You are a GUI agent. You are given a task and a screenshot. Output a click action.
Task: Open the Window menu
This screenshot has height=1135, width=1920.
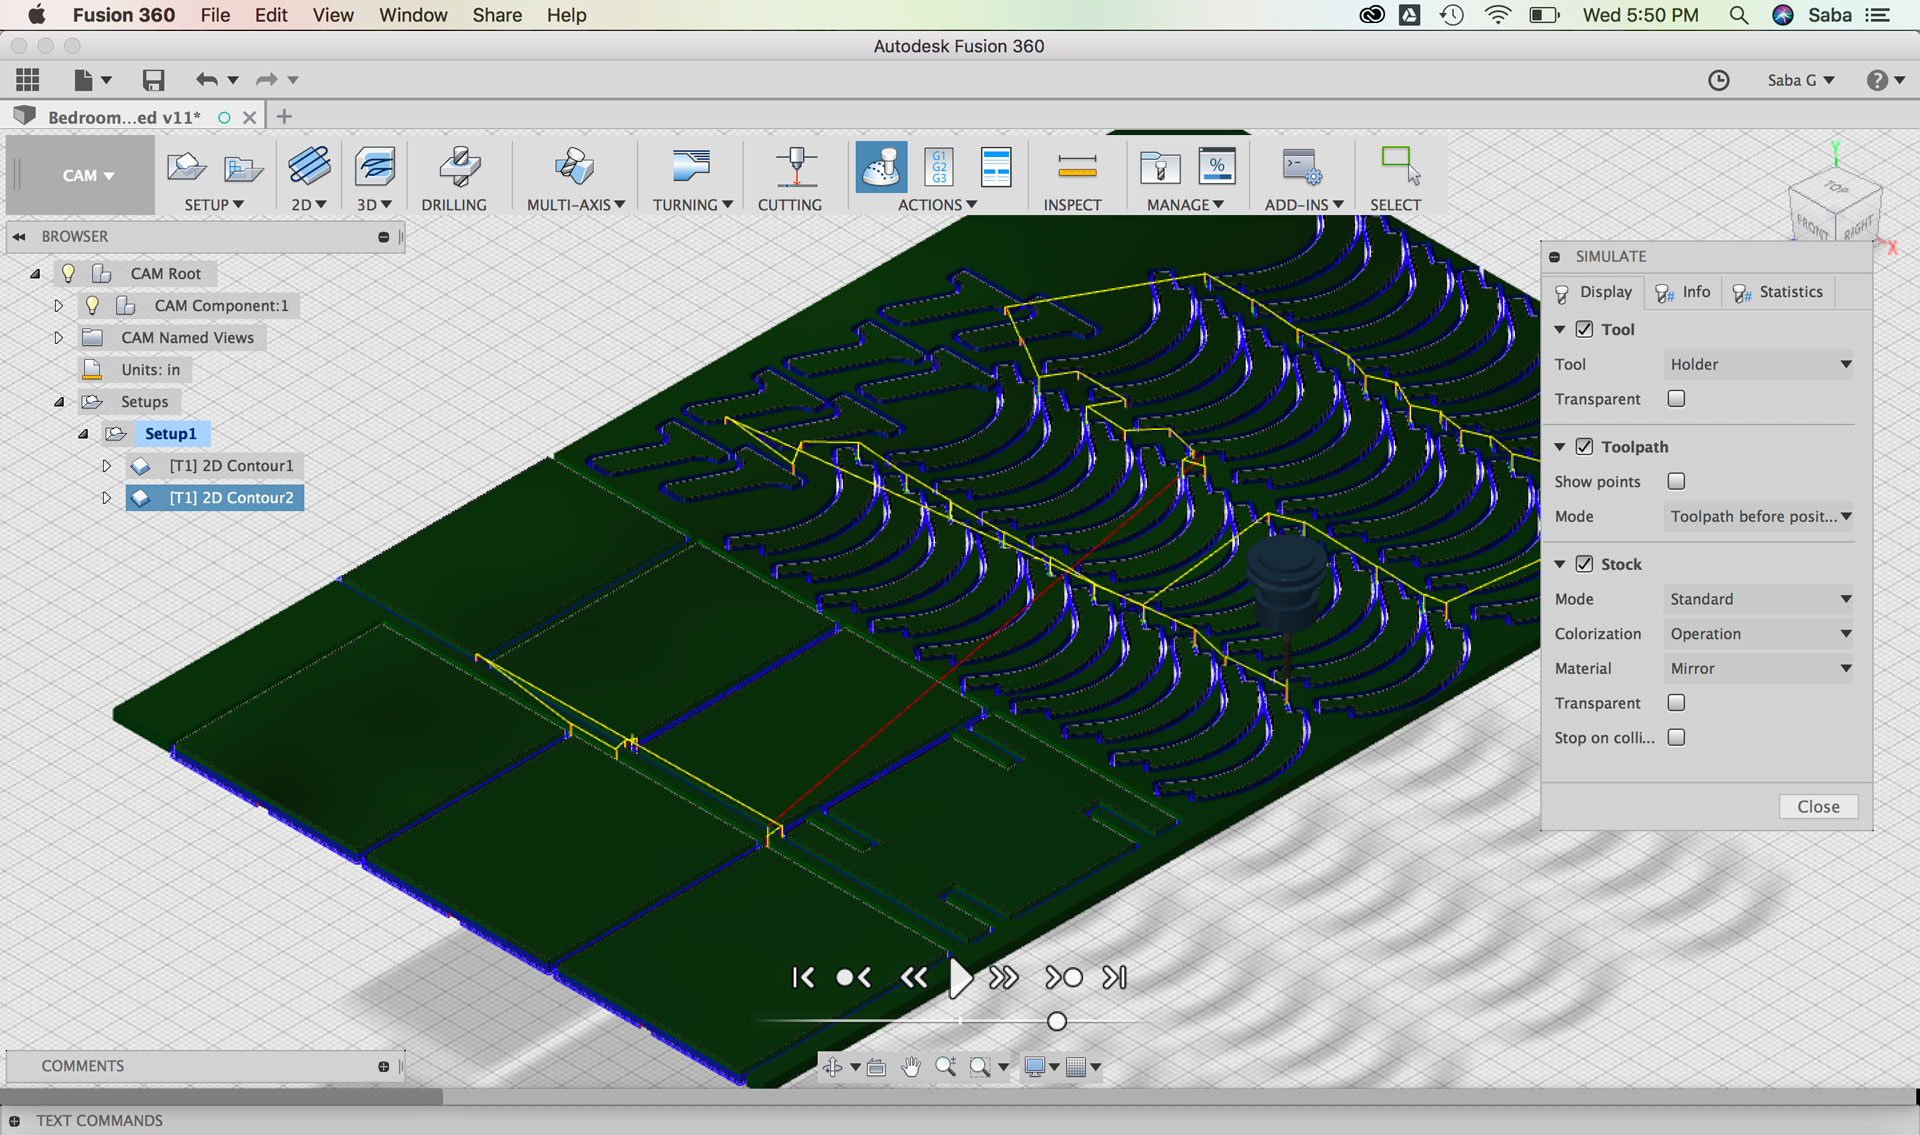click(412, 15)
